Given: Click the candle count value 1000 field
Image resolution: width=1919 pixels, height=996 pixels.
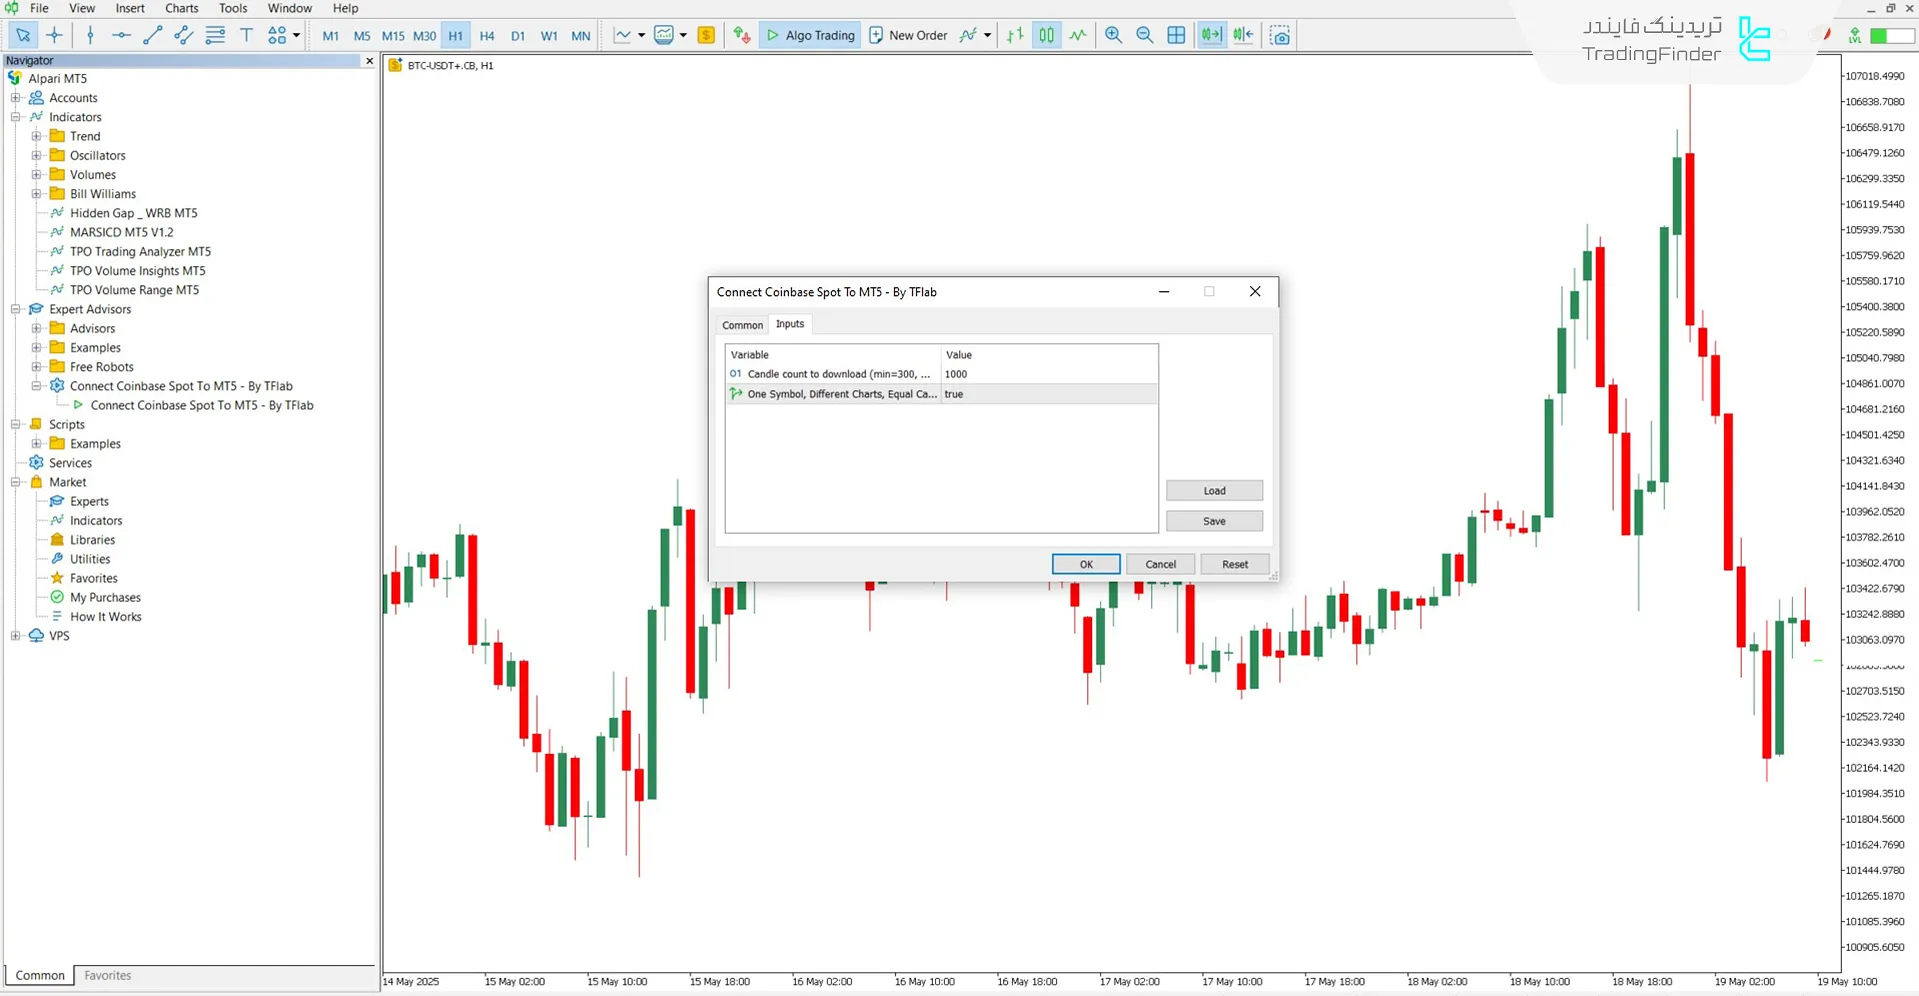Looking at the screenshot, I should [x=1049, y=374].
